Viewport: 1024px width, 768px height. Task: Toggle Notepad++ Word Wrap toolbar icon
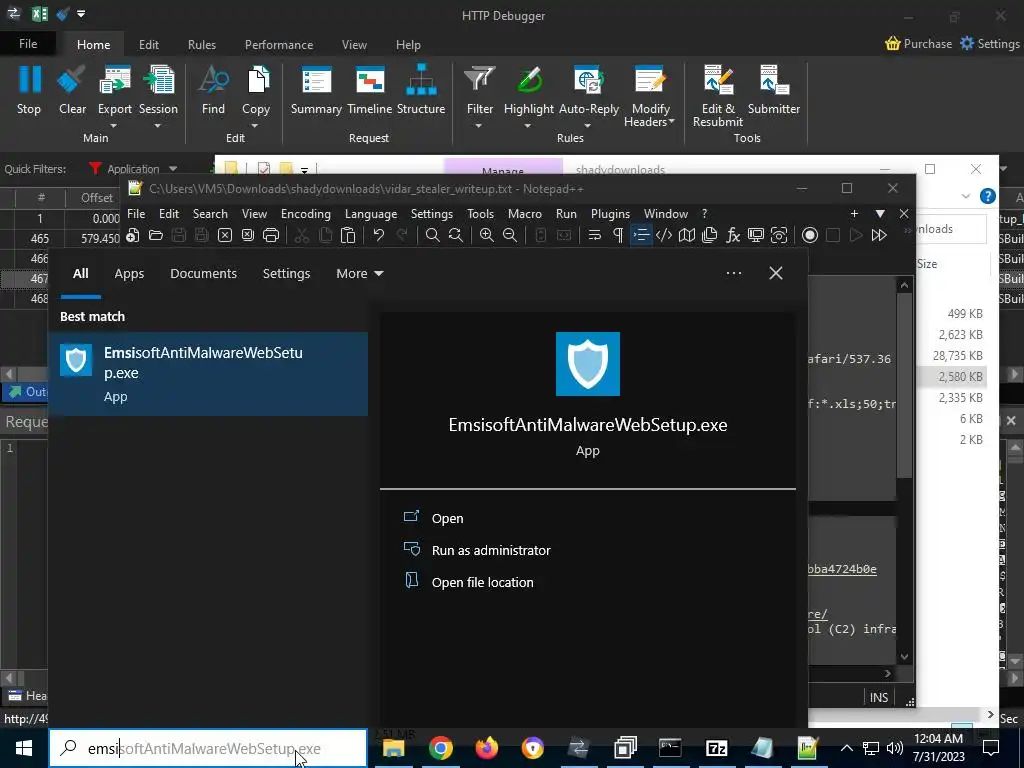594,235
